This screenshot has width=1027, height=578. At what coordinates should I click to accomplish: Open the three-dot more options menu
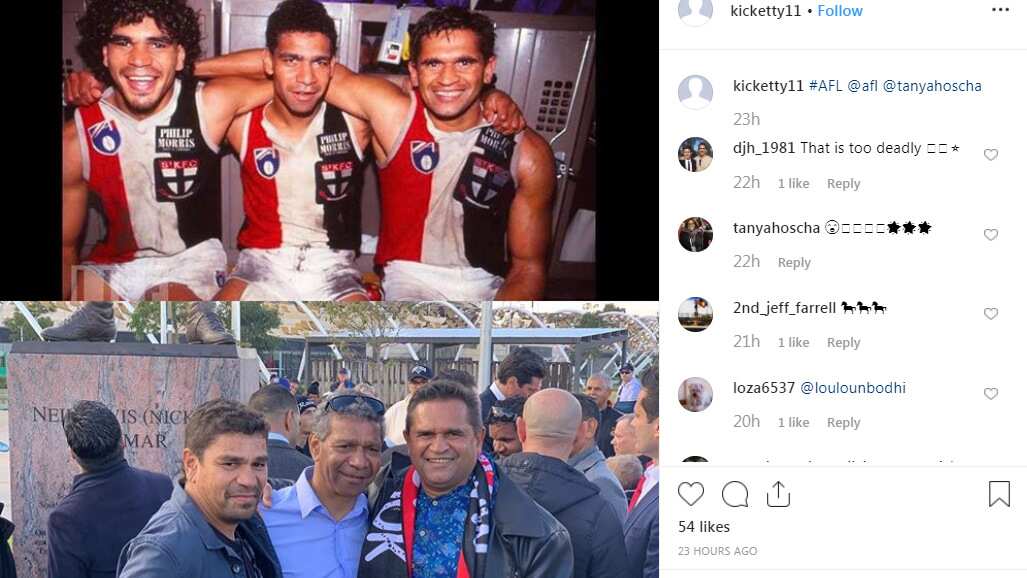[1000, 9]
